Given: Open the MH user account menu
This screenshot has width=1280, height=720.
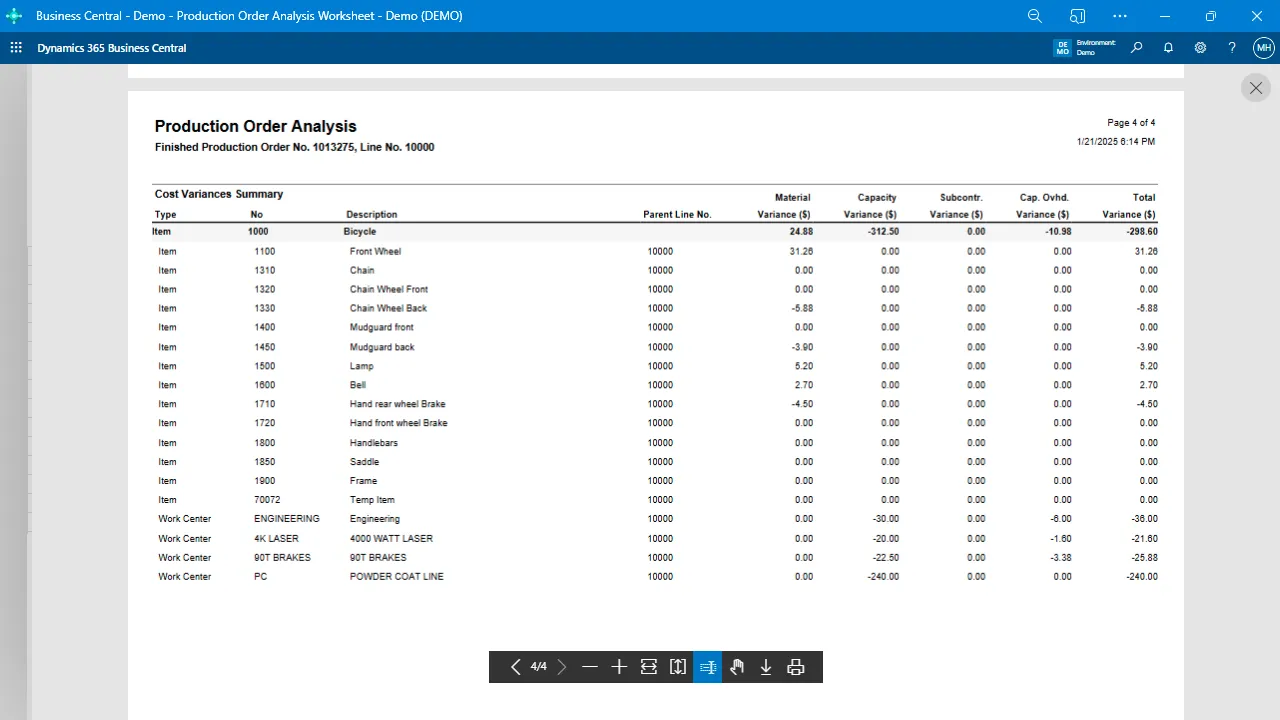Looking at the screenshot, I should click(1264, 48).
